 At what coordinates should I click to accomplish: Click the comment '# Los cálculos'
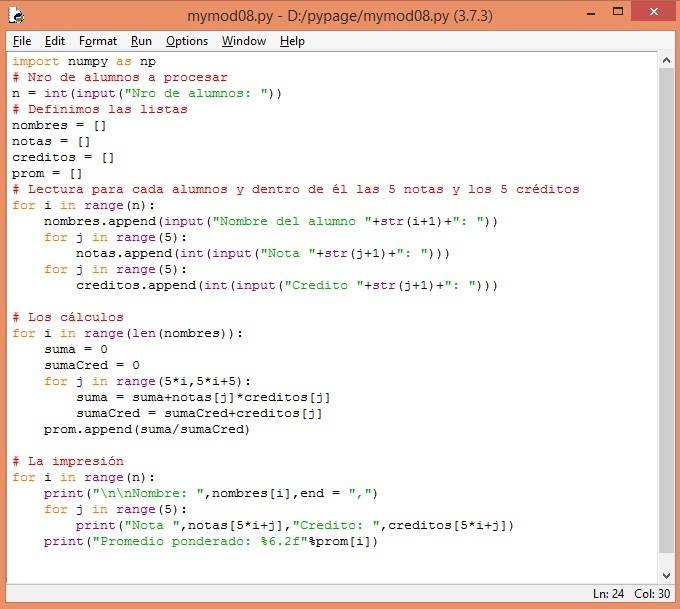pos(68,318)
